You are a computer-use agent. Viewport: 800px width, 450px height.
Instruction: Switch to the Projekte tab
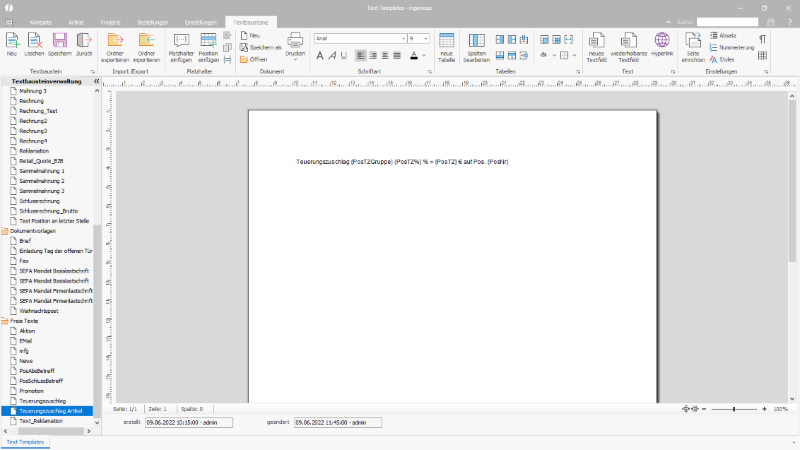pos(111,22)
